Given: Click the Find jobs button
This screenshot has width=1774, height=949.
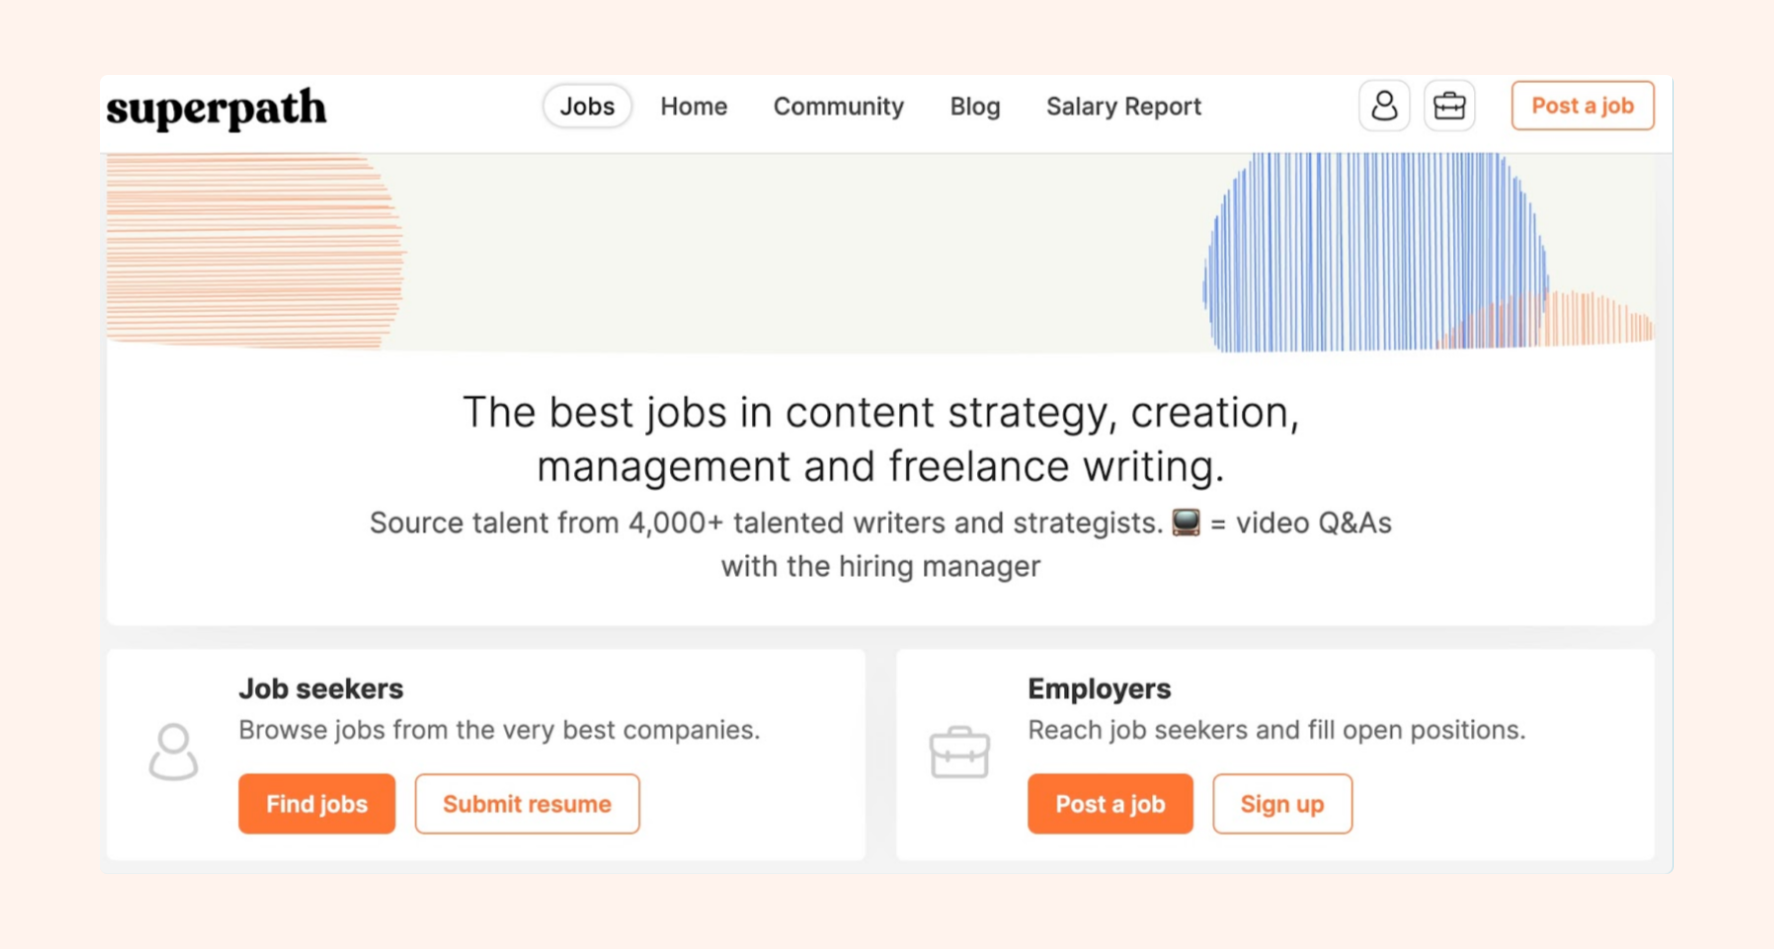Looking at the screenshot, I should (x=316, y=803).
